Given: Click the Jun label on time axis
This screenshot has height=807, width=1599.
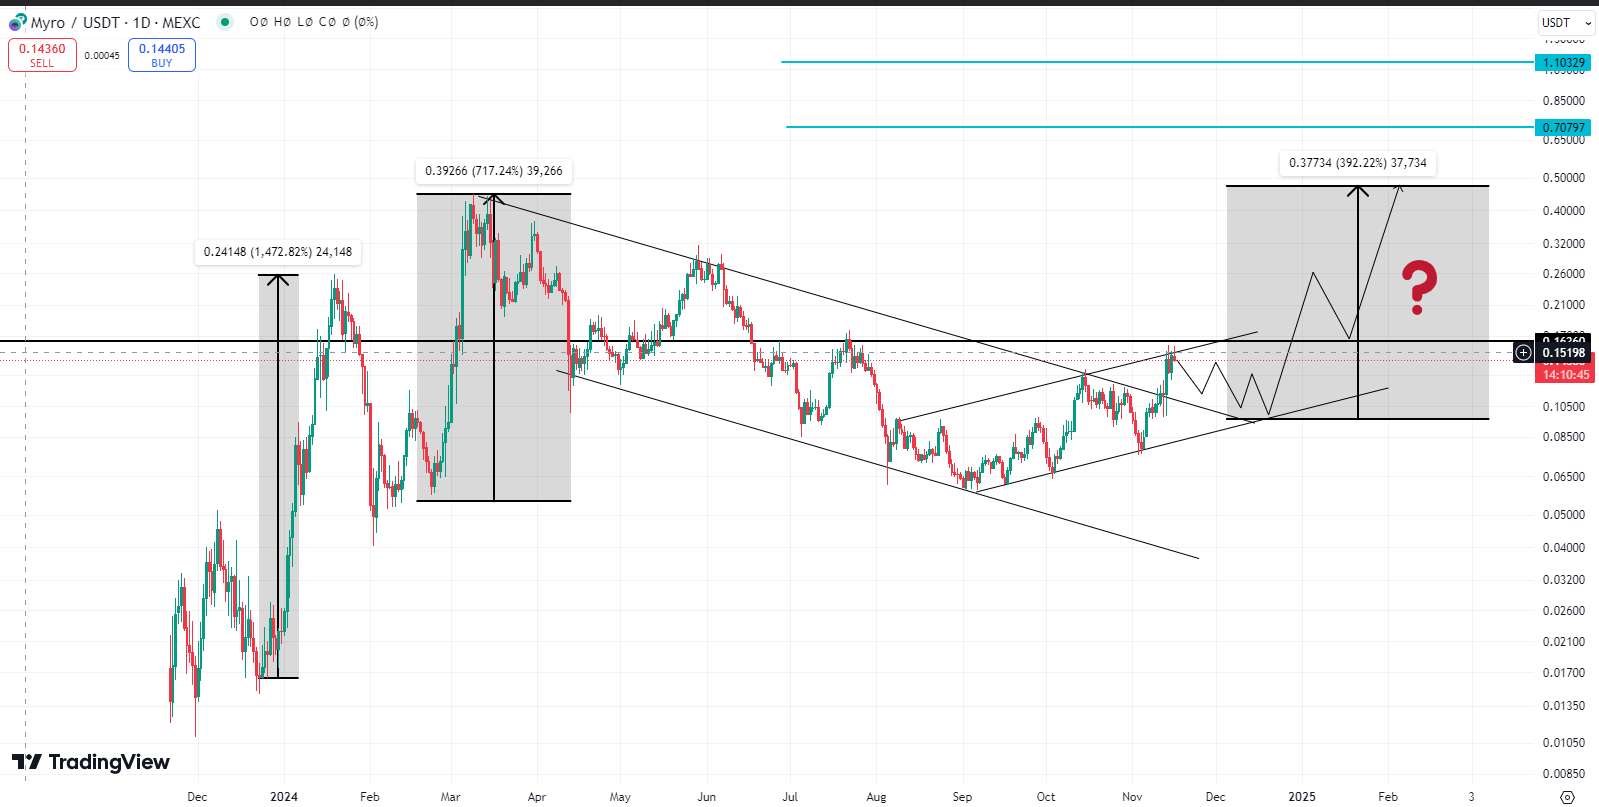Looking at the screenshot, I should 707,797.
